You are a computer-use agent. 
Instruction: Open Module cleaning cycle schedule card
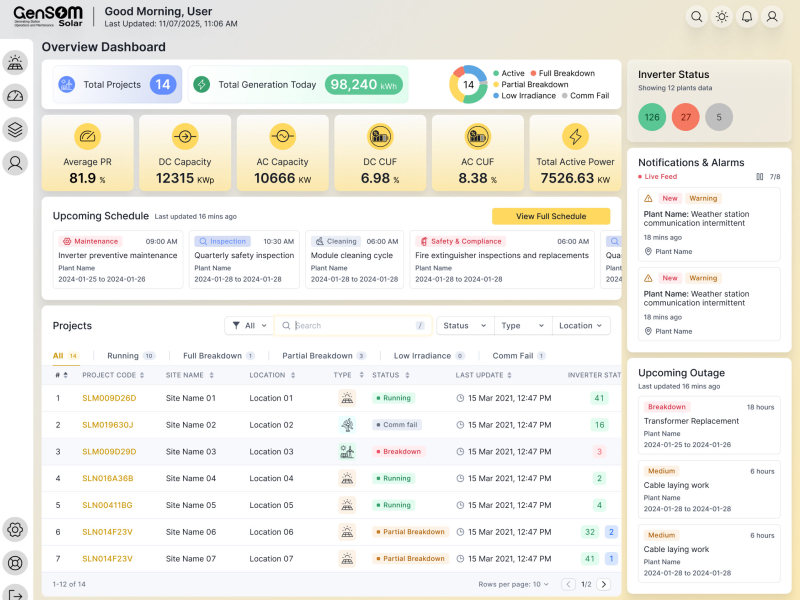pos(355,260)
